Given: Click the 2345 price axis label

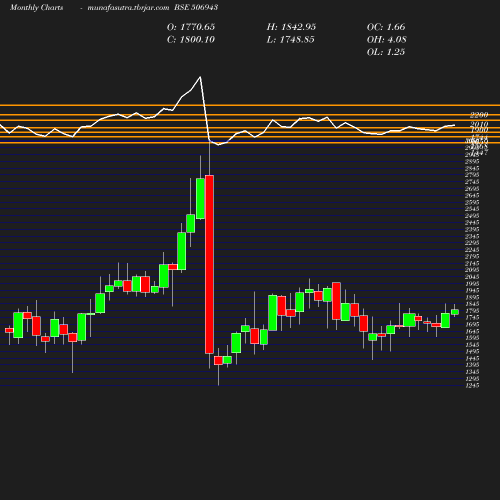Looking at the screenshot, I should click(x=472, y=236).
